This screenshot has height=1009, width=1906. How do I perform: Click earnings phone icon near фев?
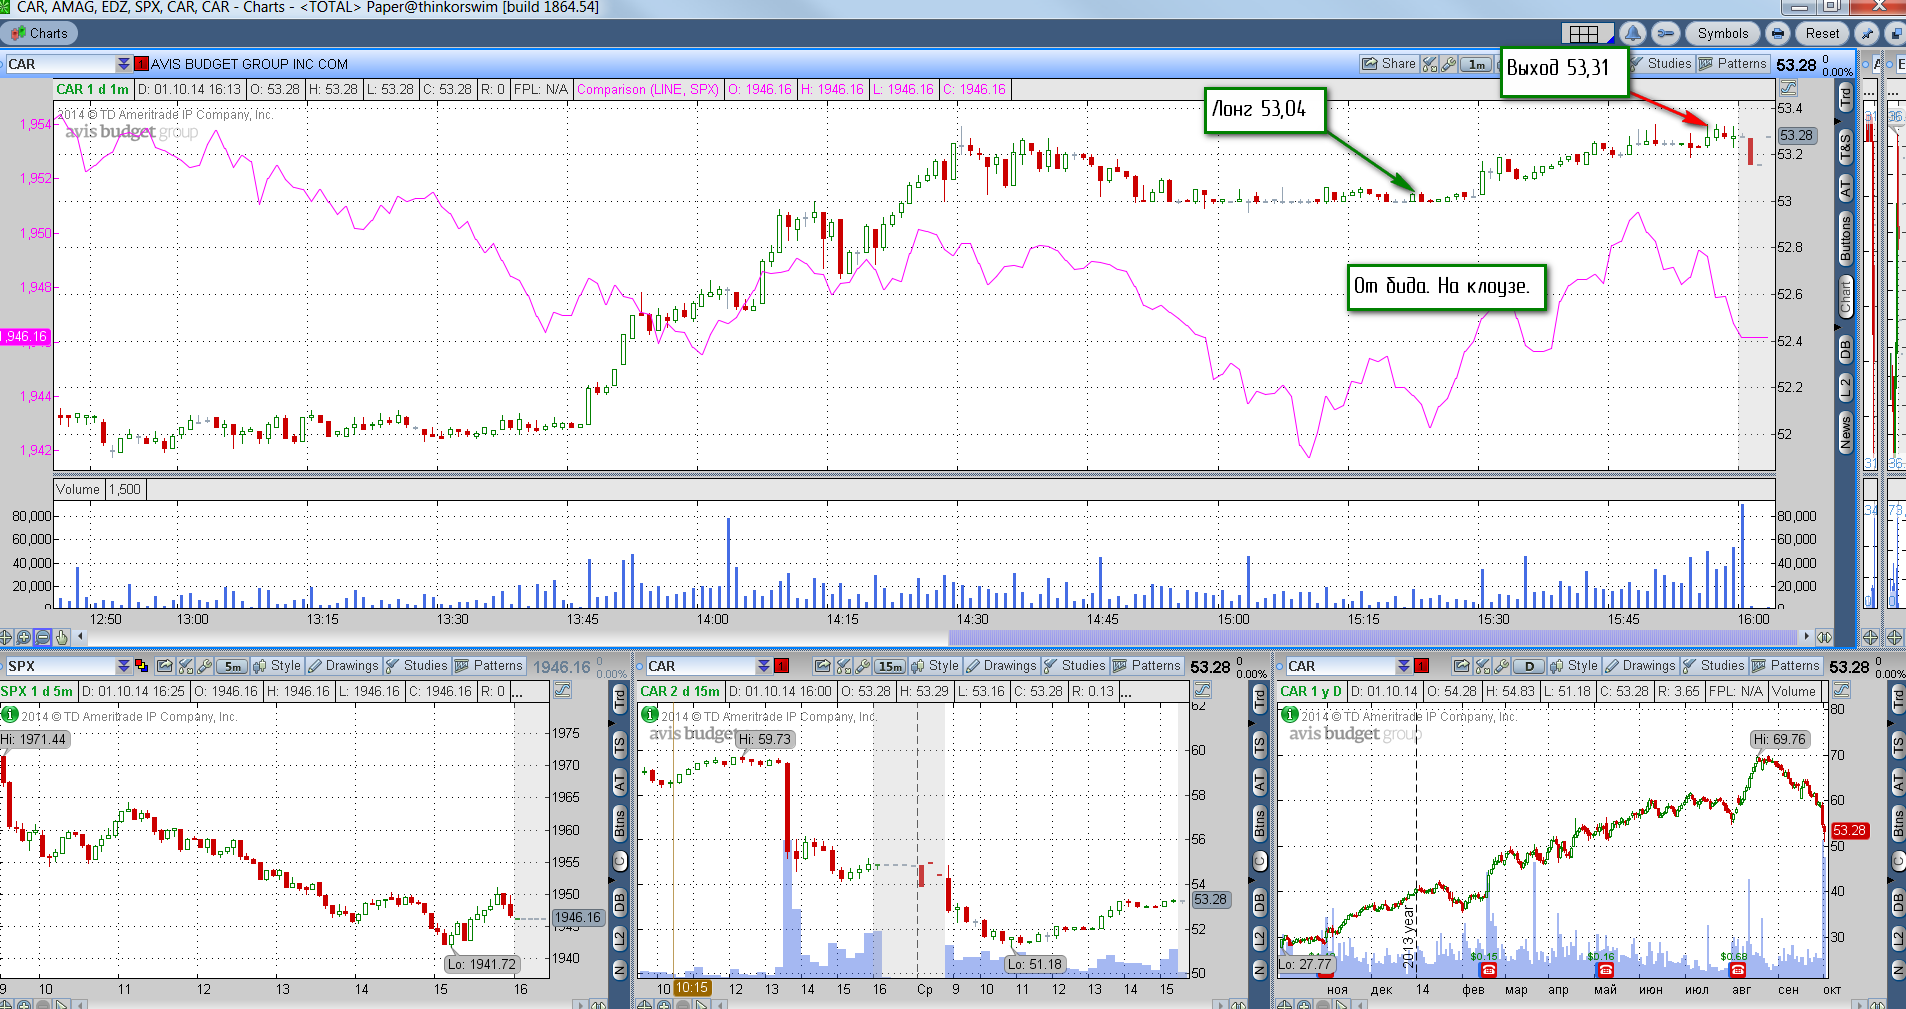coord(1488,970)
